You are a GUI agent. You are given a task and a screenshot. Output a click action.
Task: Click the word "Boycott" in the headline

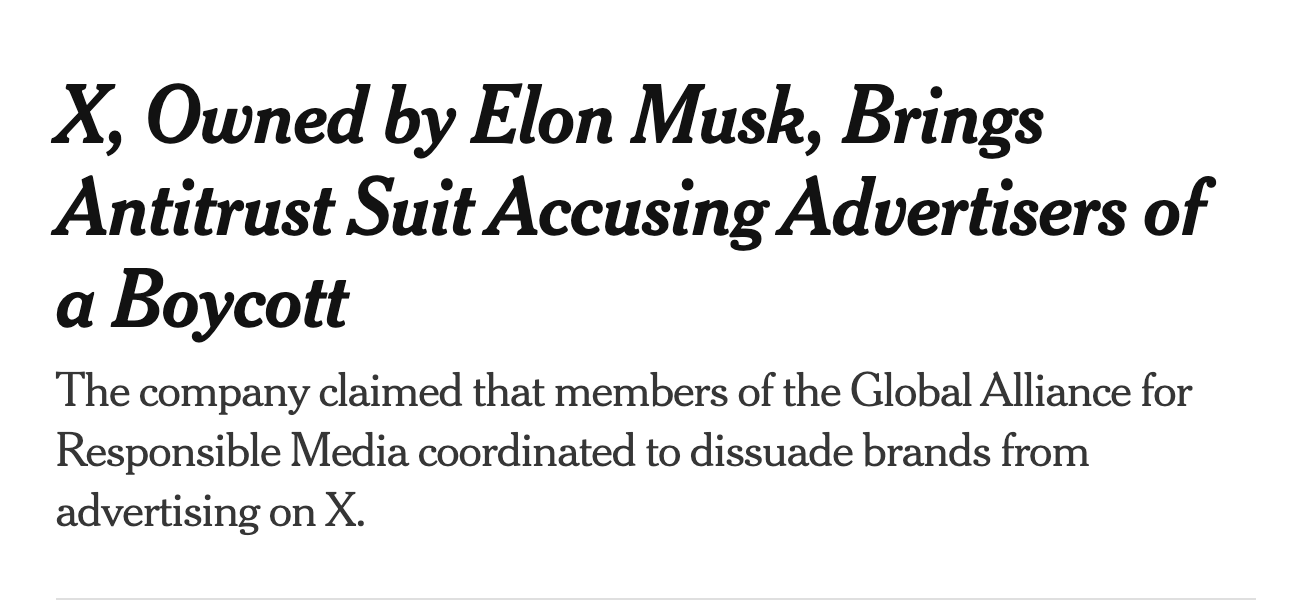[x=229, y=300]
